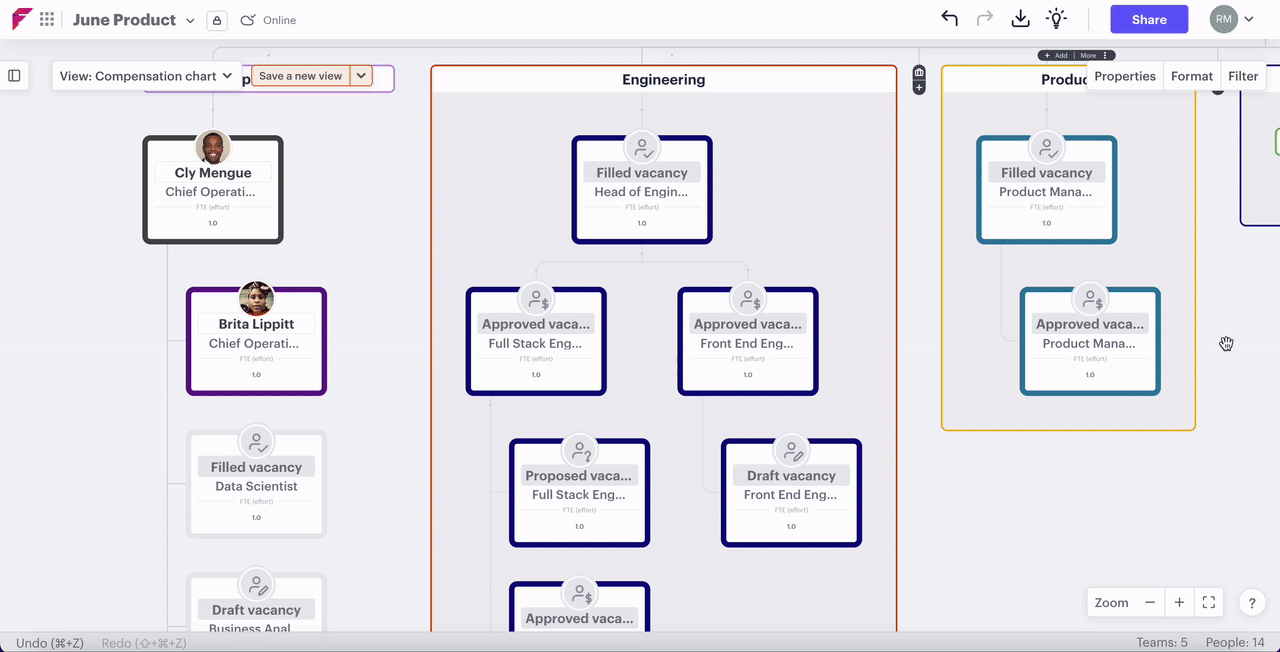Click the building icon on the Engineering team pill
This screenshot has height=652, width=1280.
pos(918,72)
